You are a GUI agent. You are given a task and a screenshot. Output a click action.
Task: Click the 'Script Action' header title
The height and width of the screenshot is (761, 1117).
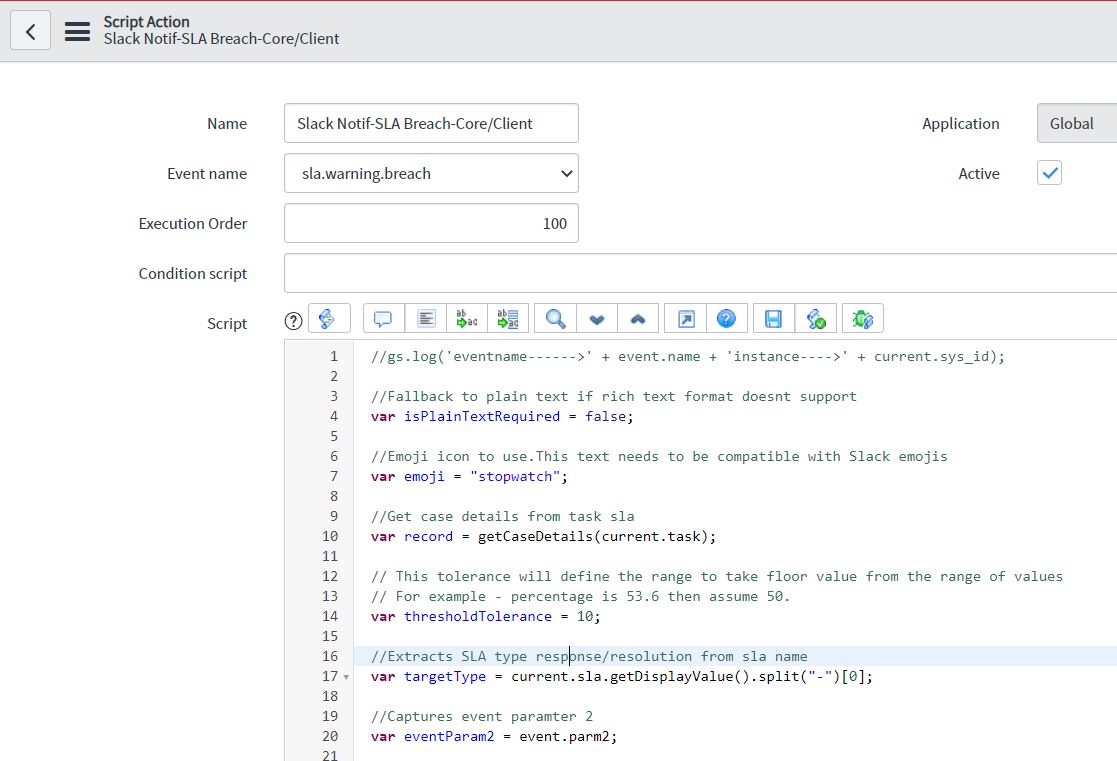point(146,21)
